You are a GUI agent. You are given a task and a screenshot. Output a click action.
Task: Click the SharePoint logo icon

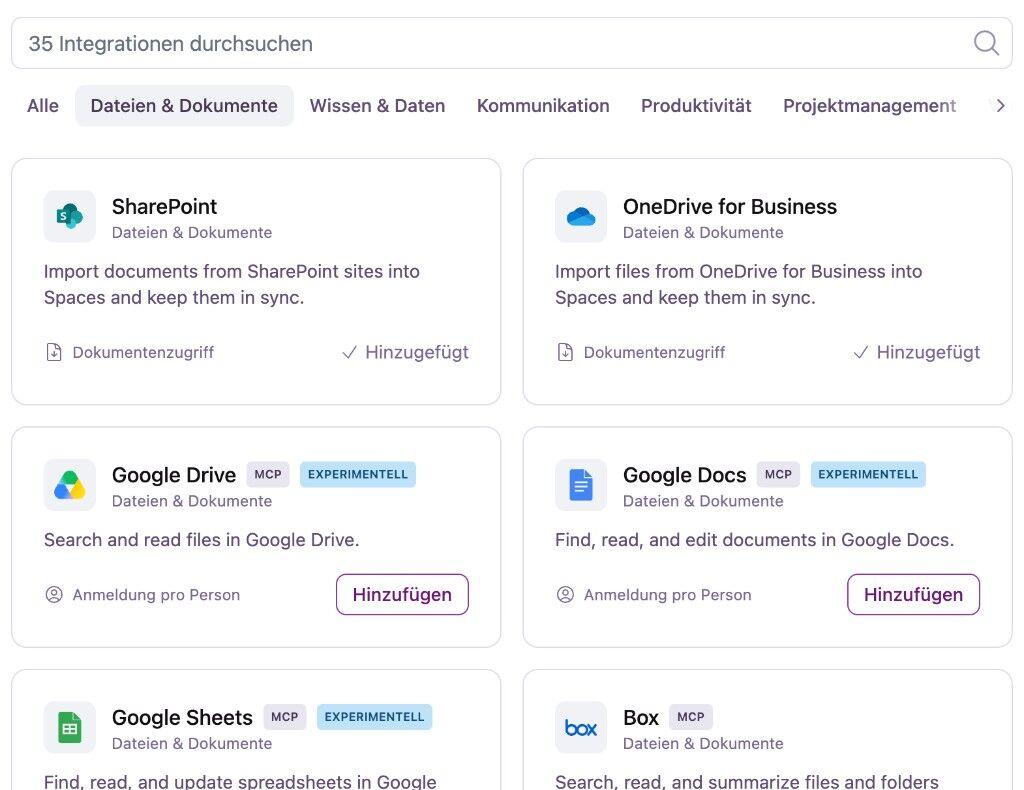(70, 216)
